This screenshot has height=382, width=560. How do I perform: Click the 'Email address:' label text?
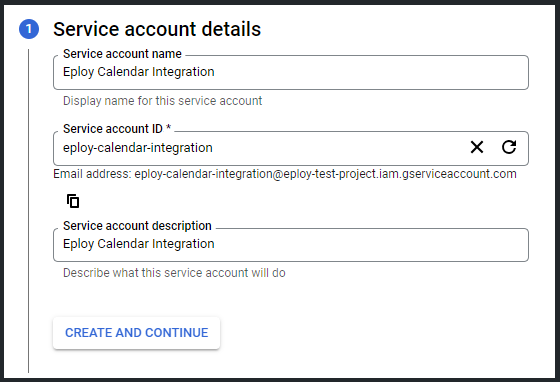pyautogui.click(x=92, y=174)
